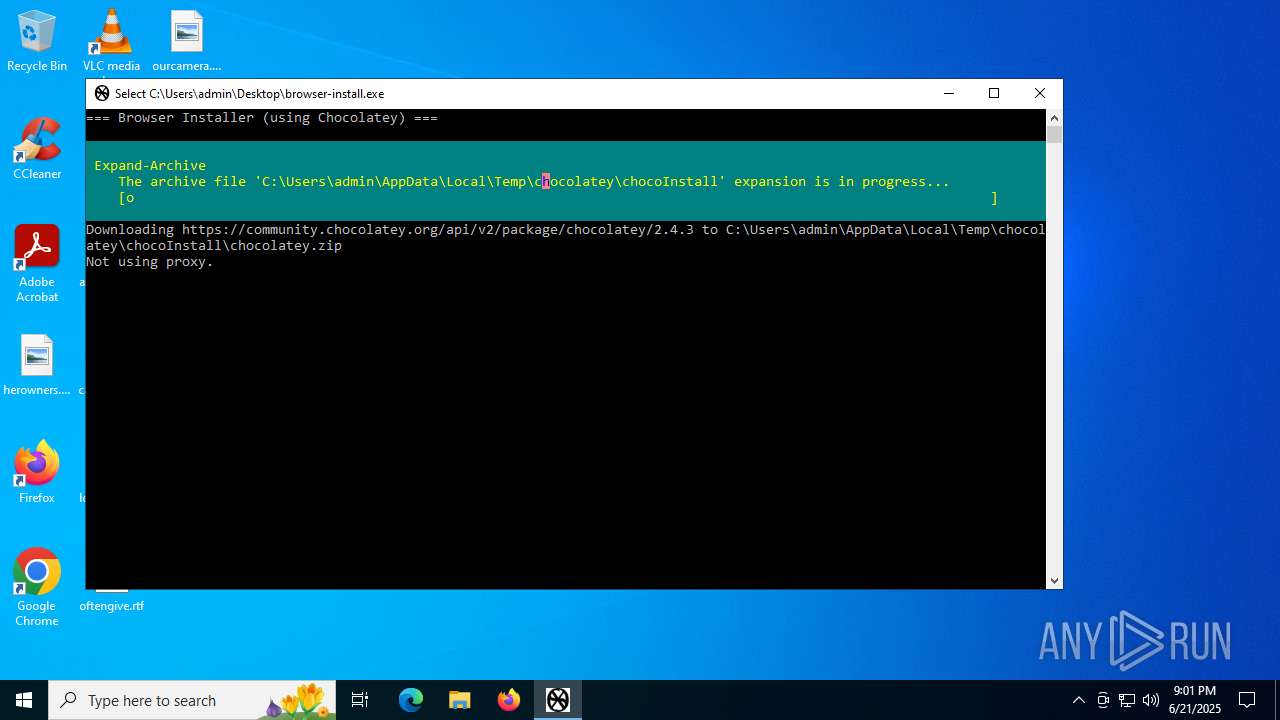Click the 'Not using proxy.' line
Screen dimensions: 1280x720
(x=150, y=262)
